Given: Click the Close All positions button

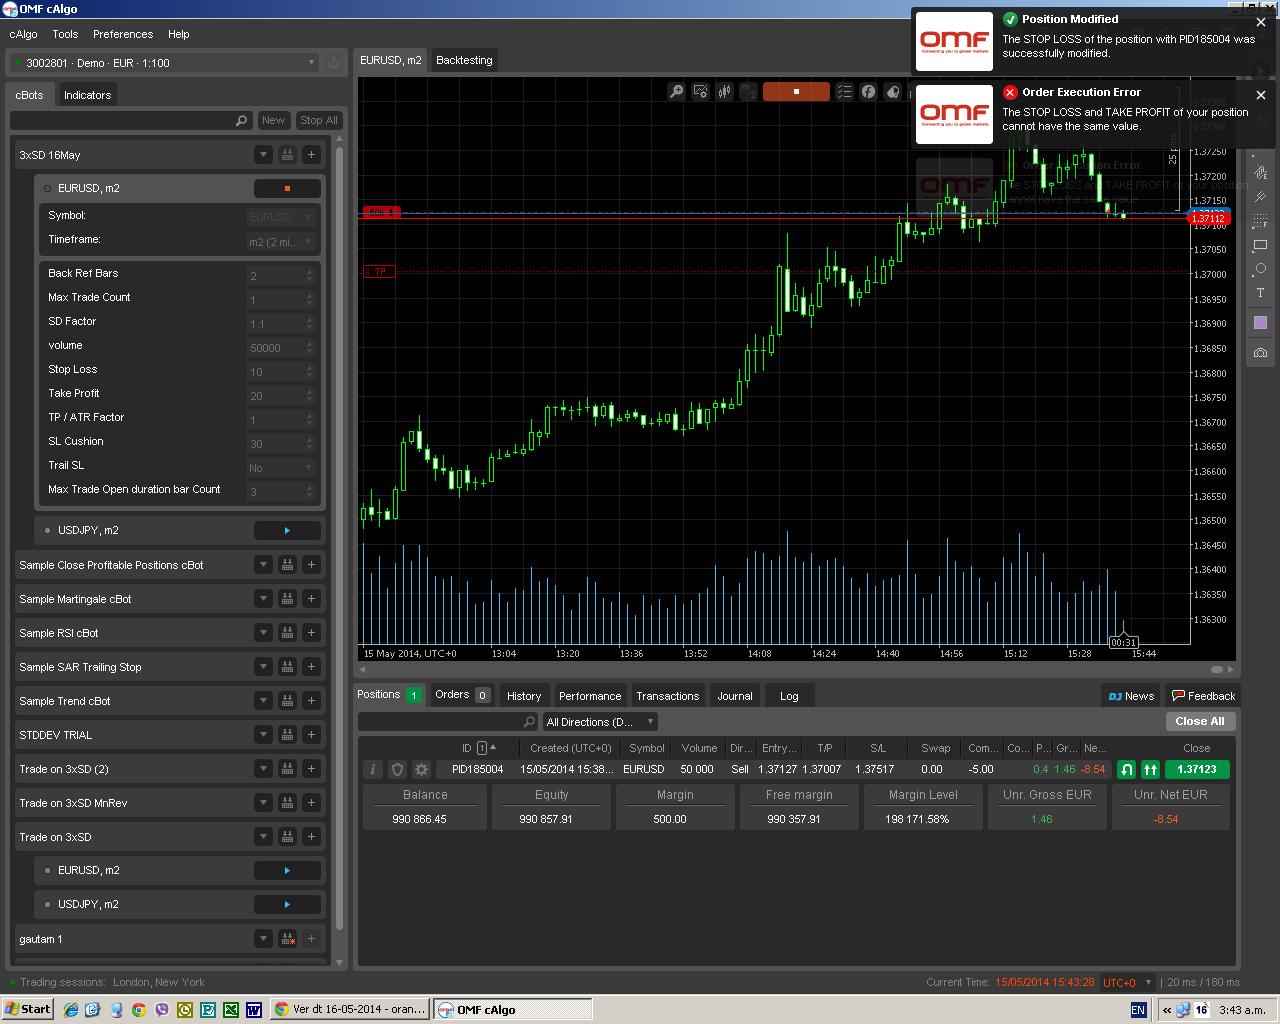Looking at the screenshot, I should pyautogui.click(x=1200, y=721).
